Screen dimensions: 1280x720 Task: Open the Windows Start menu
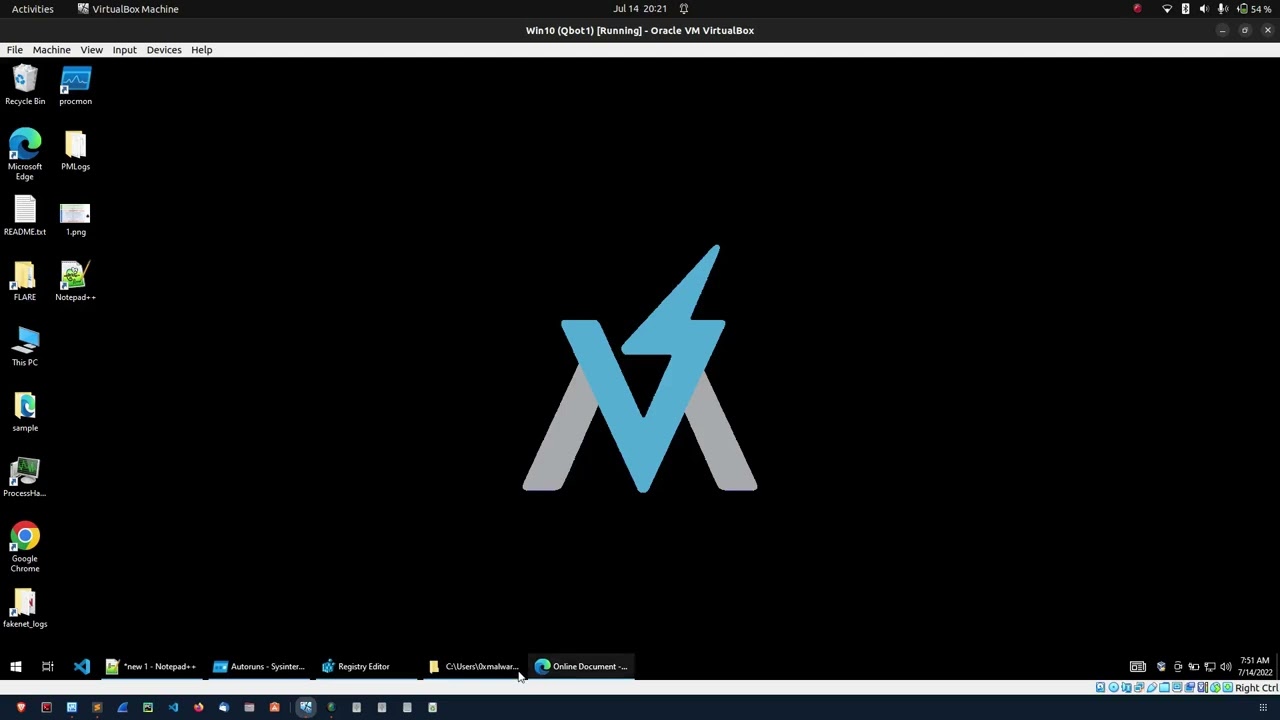15,666
